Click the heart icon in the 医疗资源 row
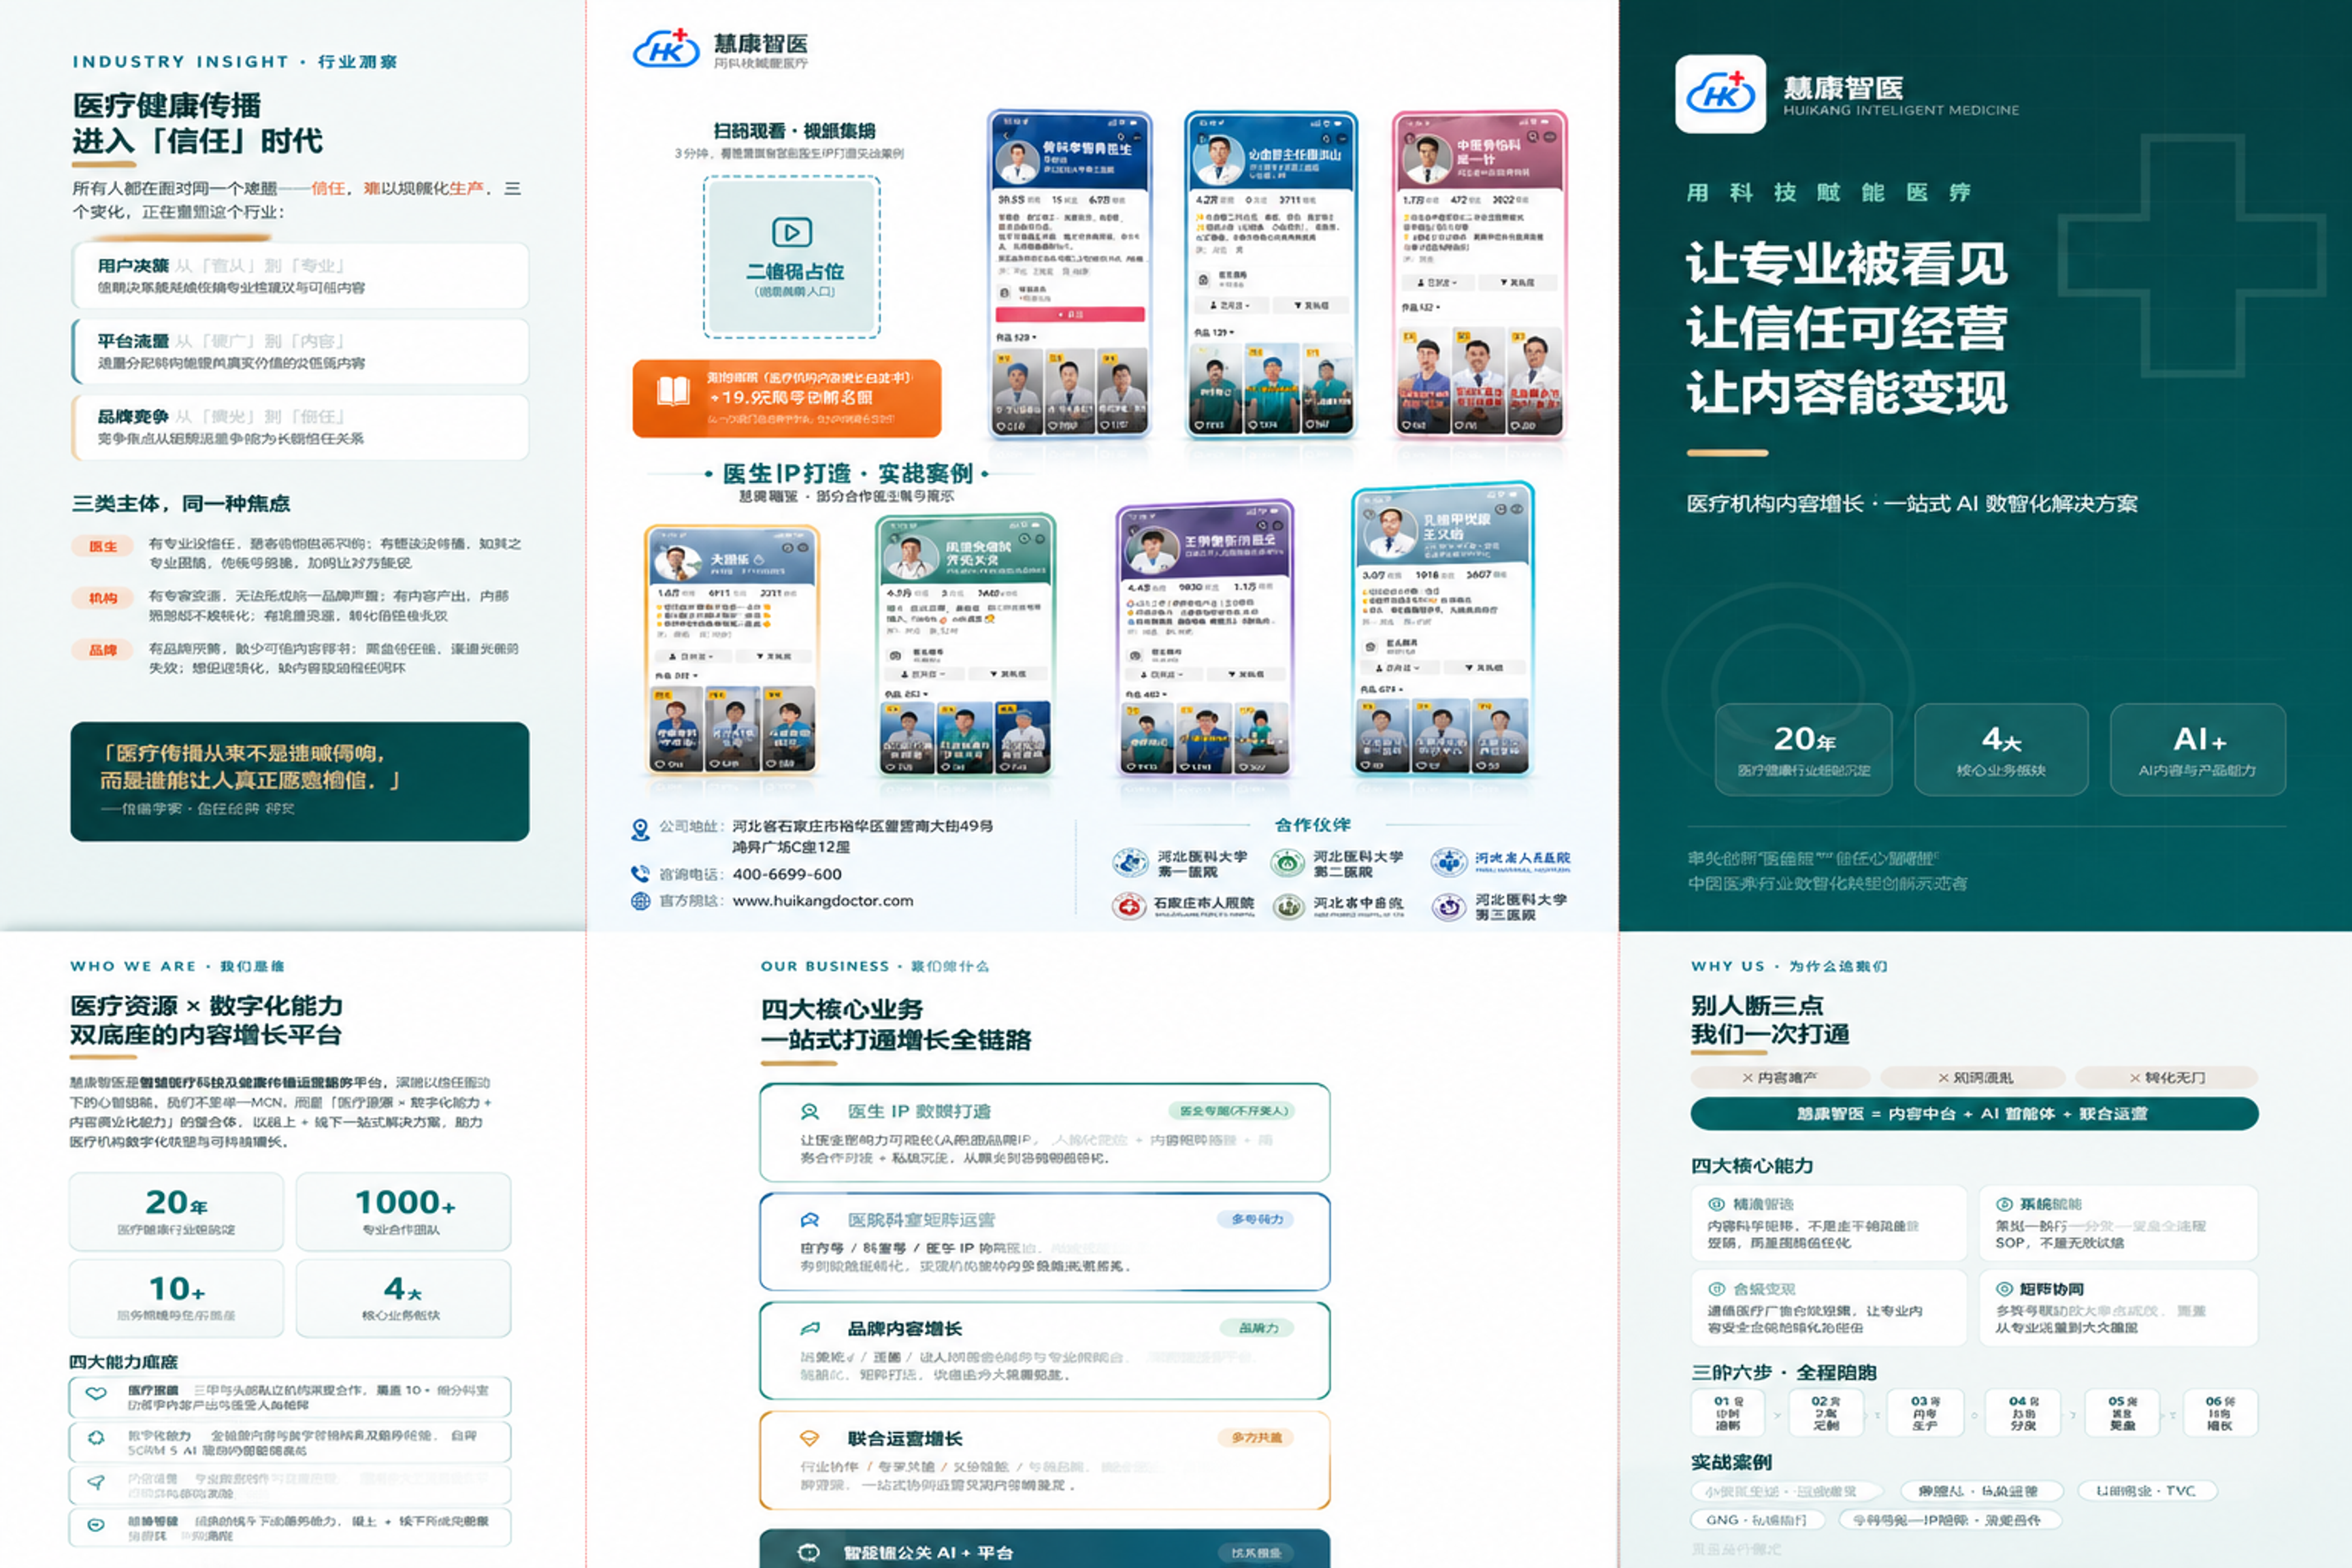The image size is (2352, 1568). (x=96, y=1393)
